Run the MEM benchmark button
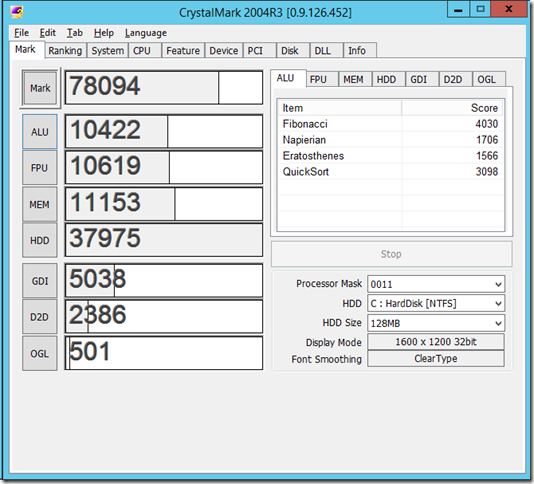534x484 pixels. [40, 204]
